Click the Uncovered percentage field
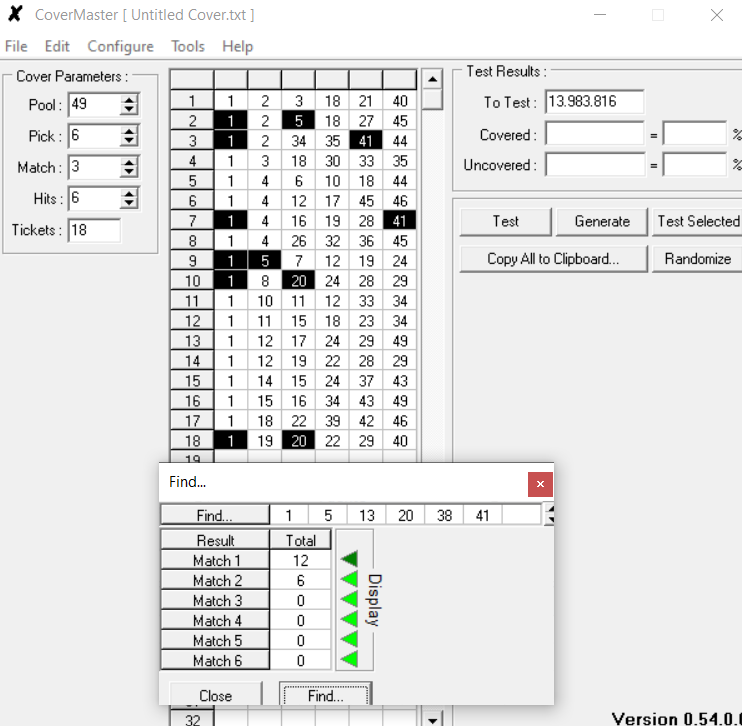 point(695,164)
